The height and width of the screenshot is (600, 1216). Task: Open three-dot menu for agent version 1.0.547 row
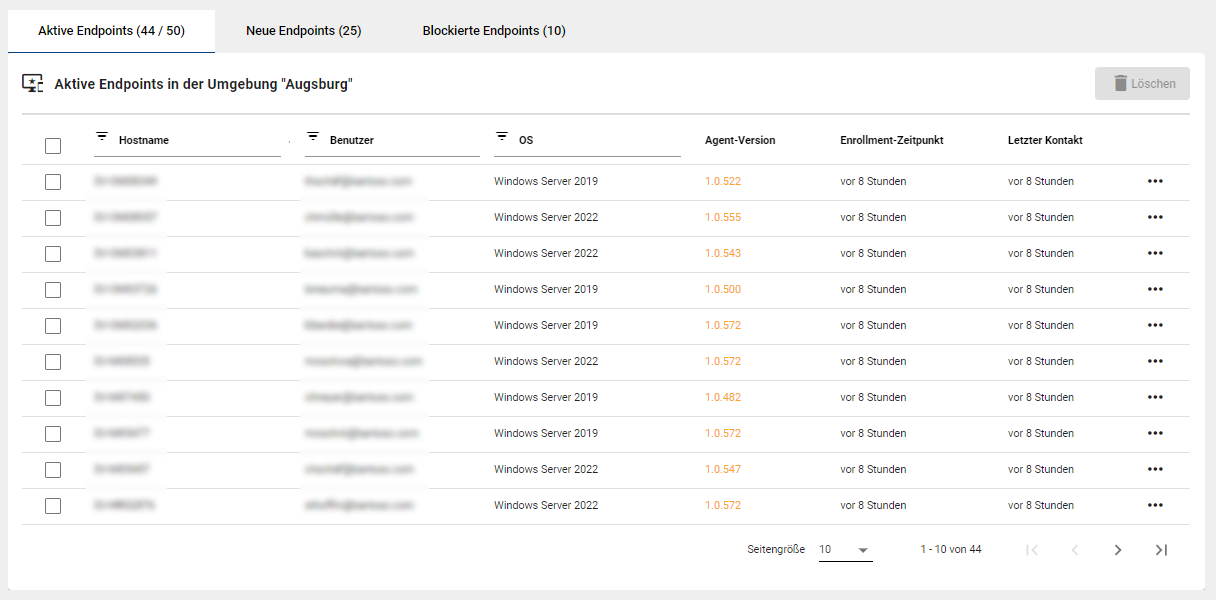(1155, 470)
